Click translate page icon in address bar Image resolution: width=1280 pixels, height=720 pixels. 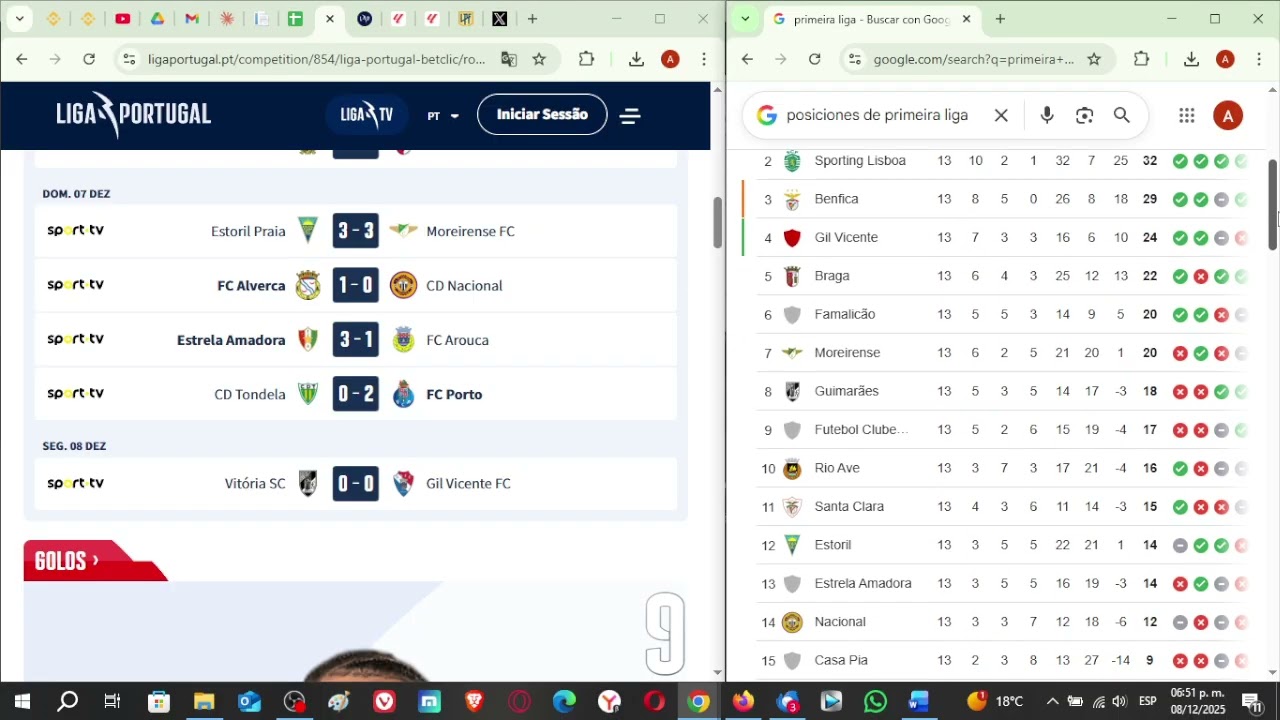point(509,59)
